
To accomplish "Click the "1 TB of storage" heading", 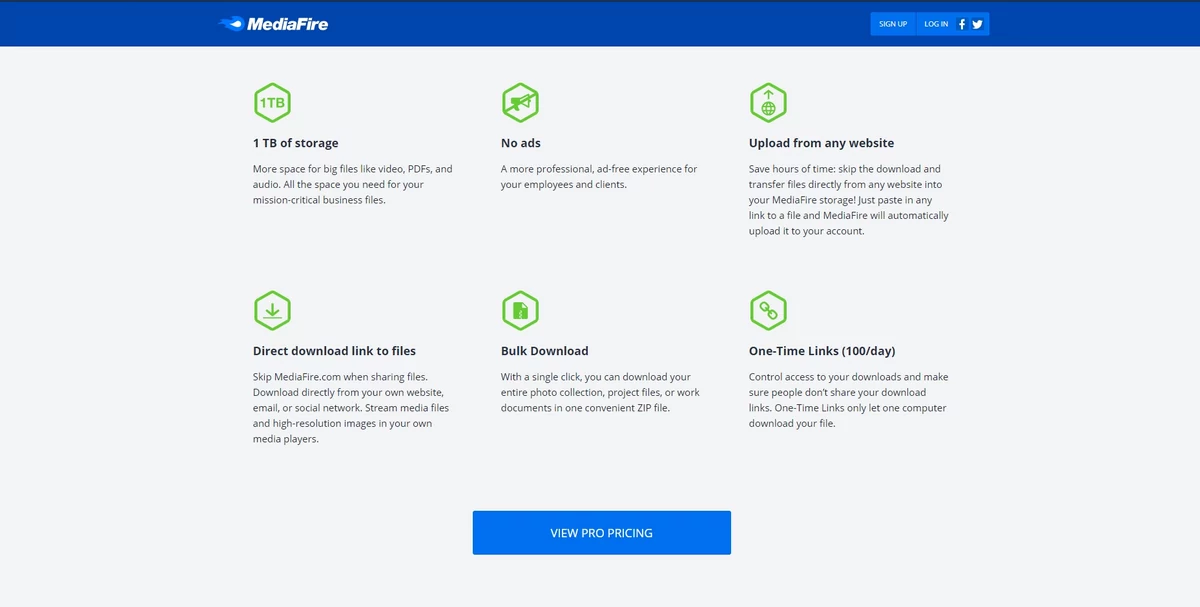I will pos(296,143).
